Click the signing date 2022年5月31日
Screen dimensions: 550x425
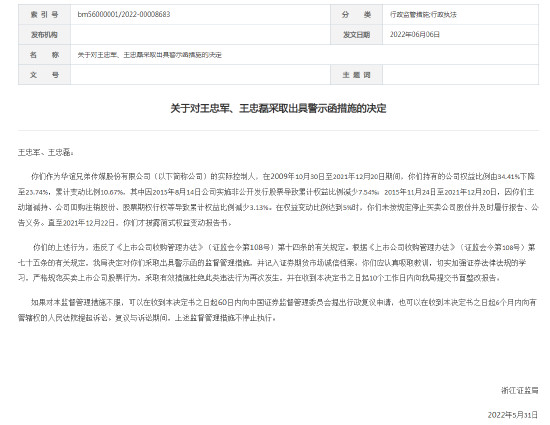(513, 415)
